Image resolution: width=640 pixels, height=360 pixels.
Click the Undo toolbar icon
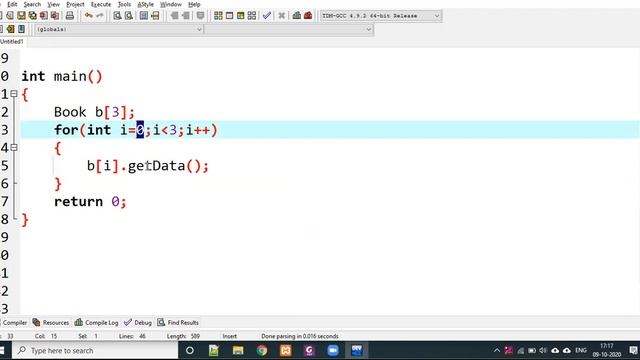click(x=89, y=16)
